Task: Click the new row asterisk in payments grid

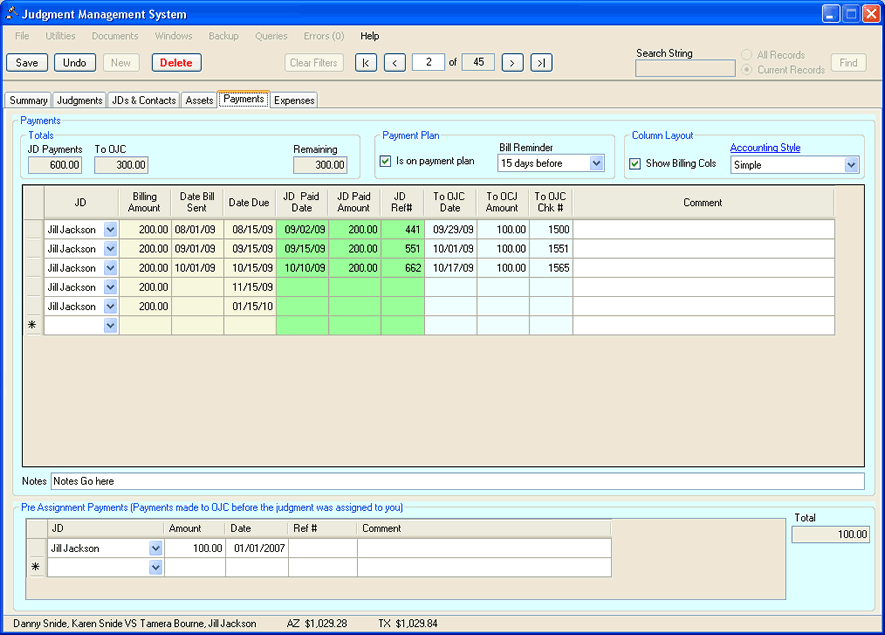Action: click(x=33, y=326)
